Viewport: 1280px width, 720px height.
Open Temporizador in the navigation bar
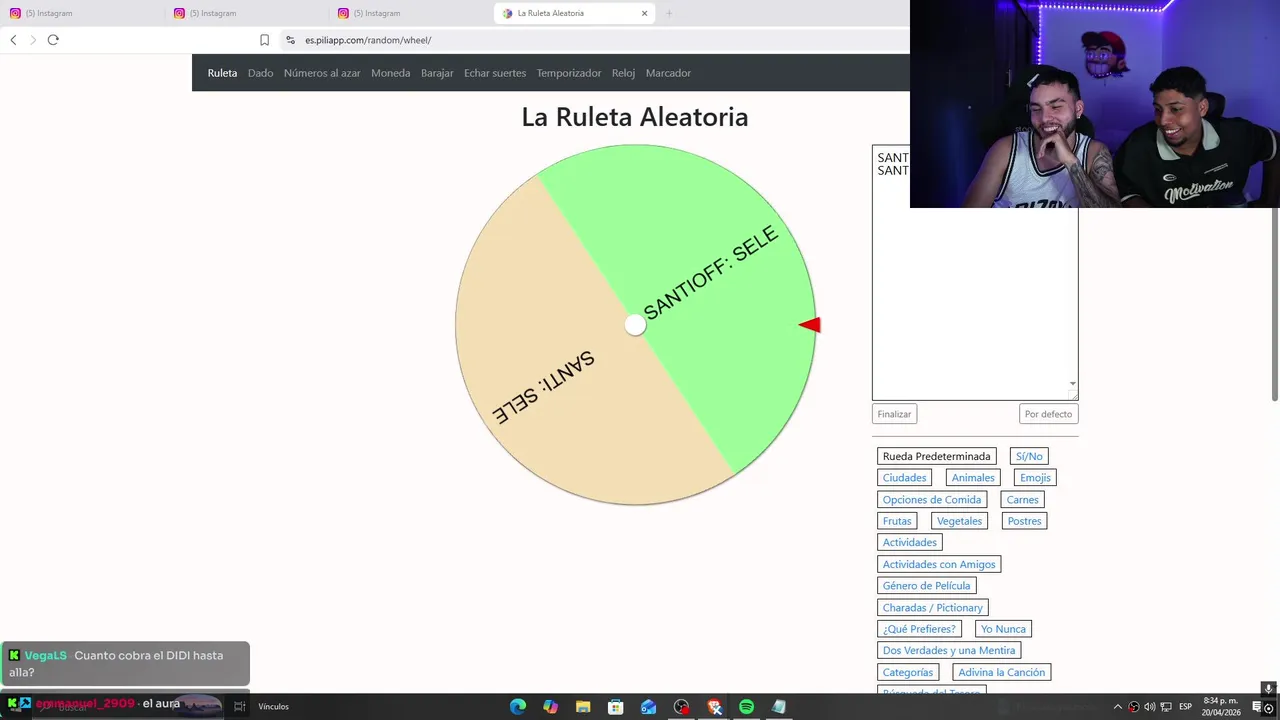pos(569,73)
